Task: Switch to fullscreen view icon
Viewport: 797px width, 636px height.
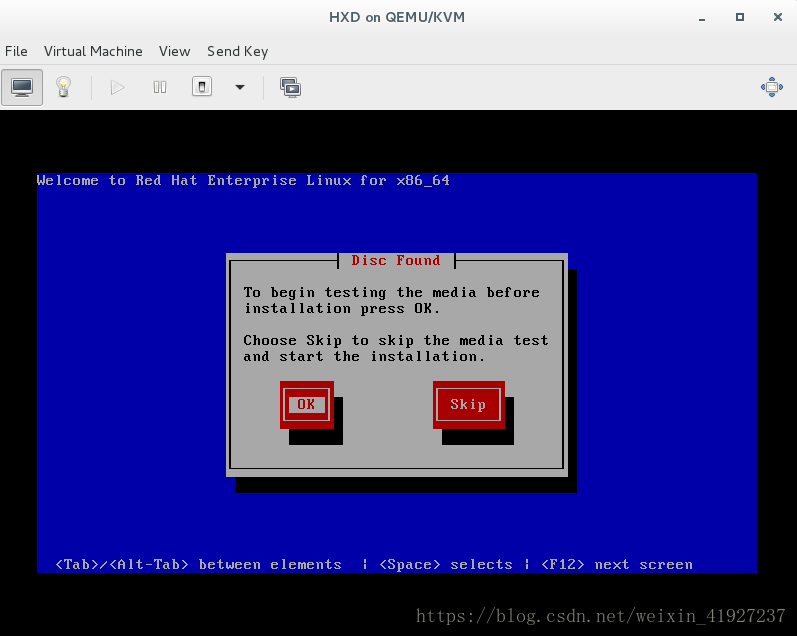Action: tap(772, 87)
